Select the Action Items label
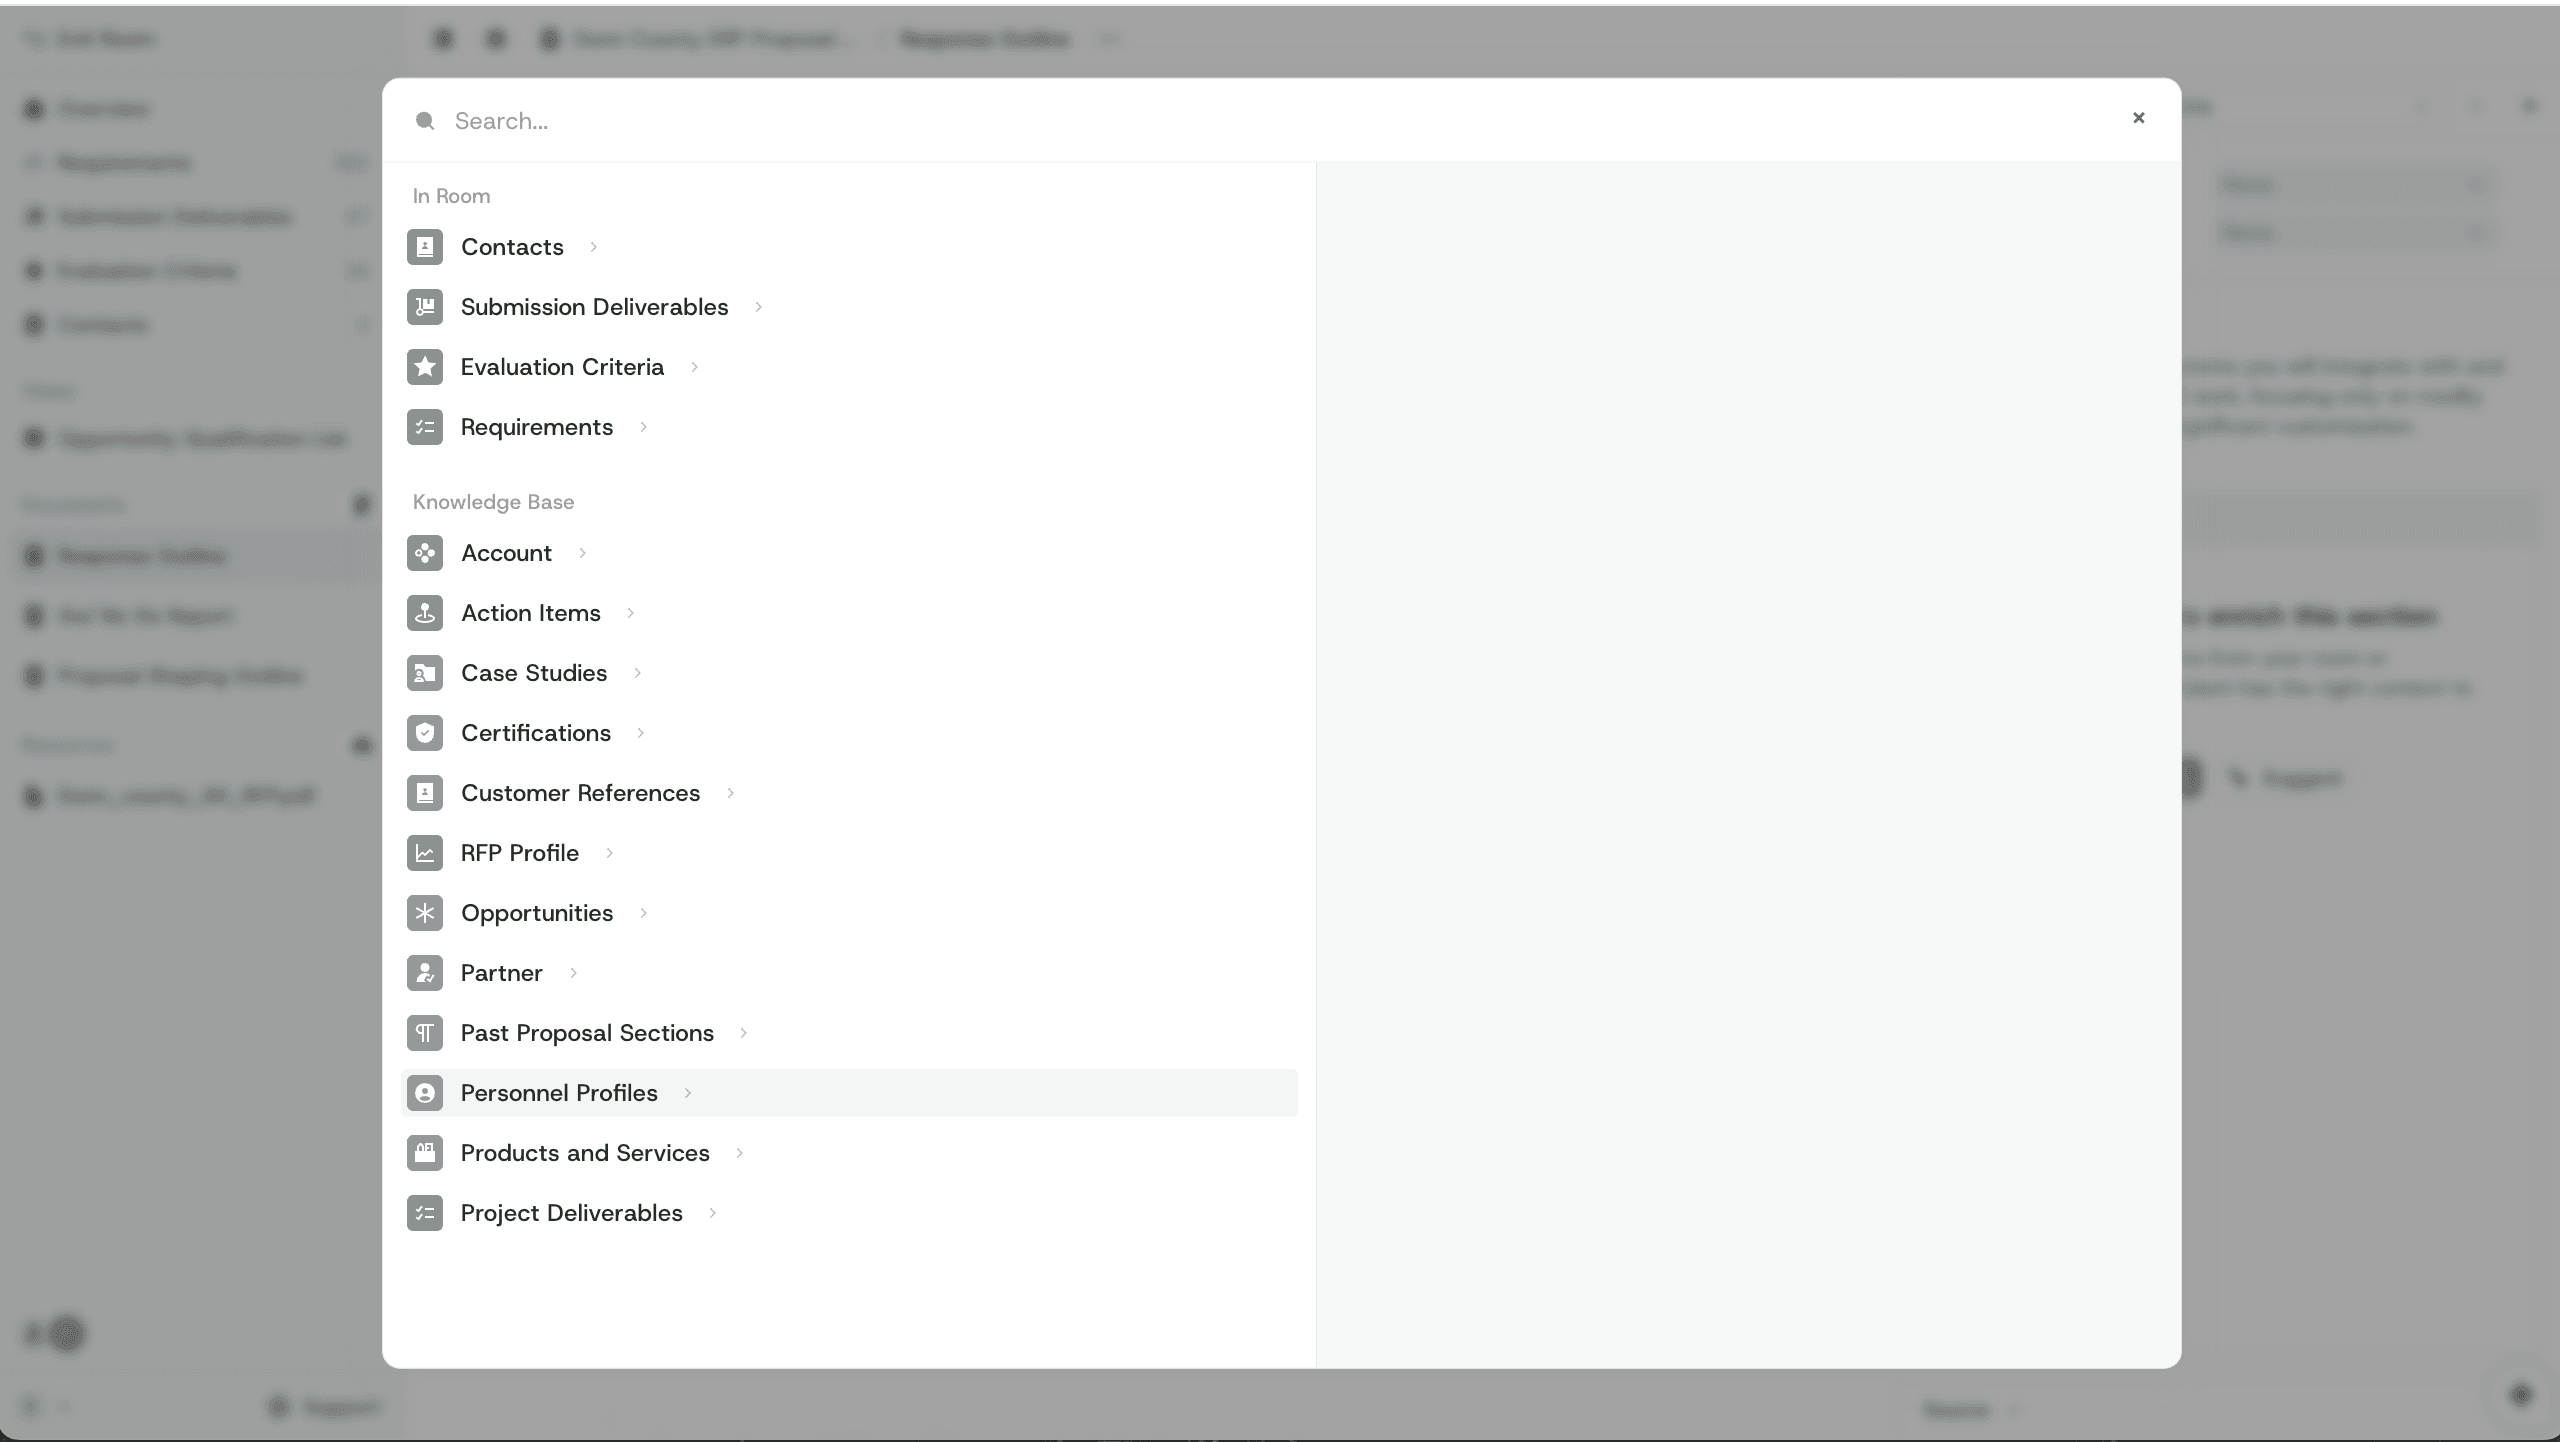The image size is (2560, 1442). (x=531, y=613)
